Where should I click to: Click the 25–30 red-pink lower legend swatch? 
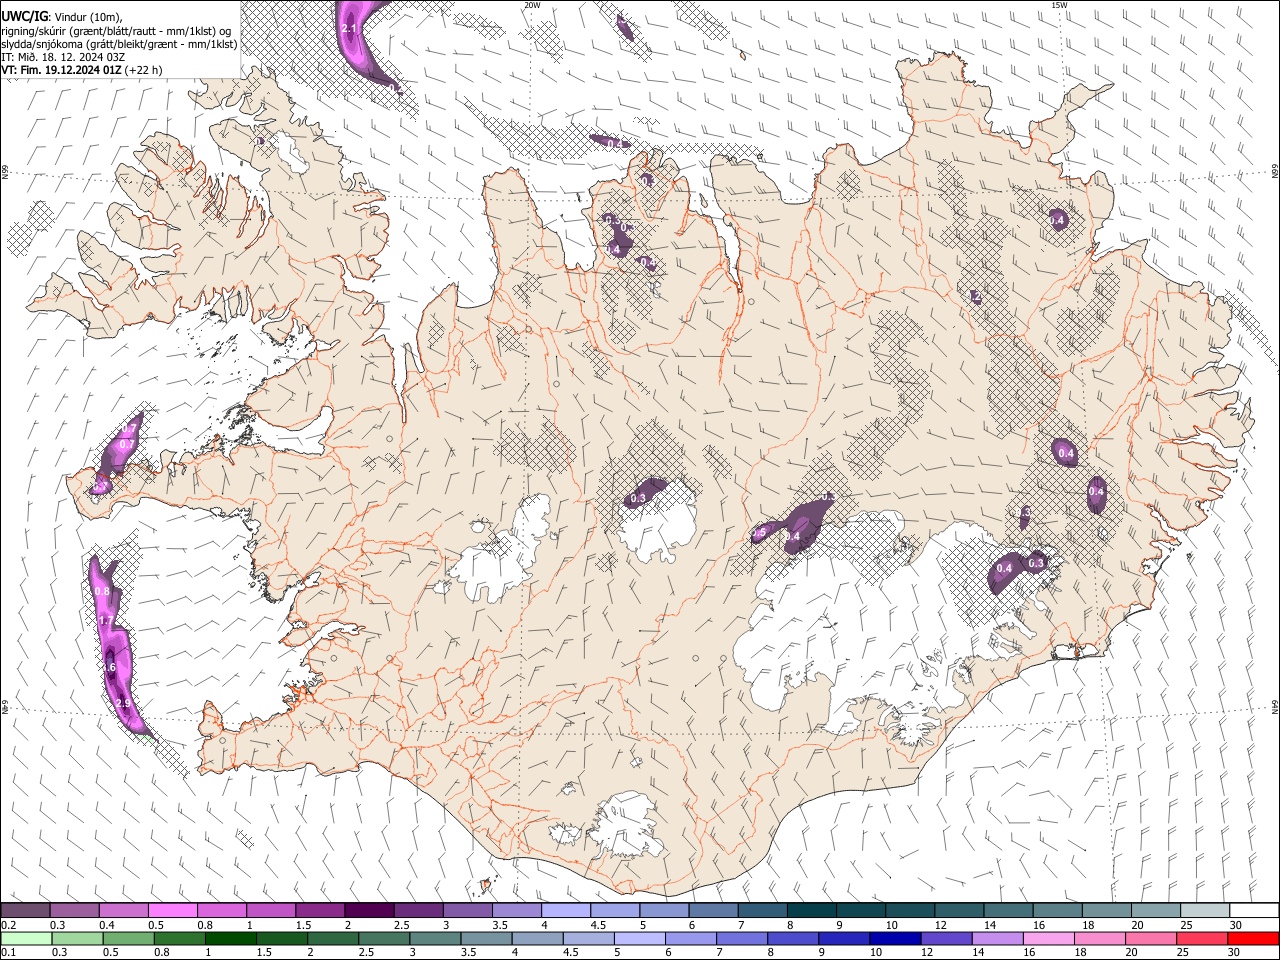pyautogui.click(x=1200, y=938)
